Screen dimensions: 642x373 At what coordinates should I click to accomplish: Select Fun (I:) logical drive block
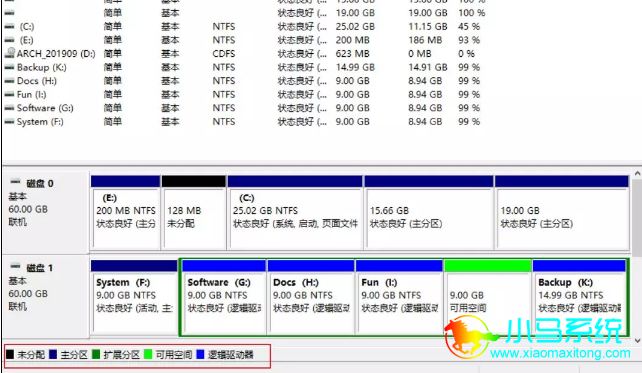pos(399,297)
